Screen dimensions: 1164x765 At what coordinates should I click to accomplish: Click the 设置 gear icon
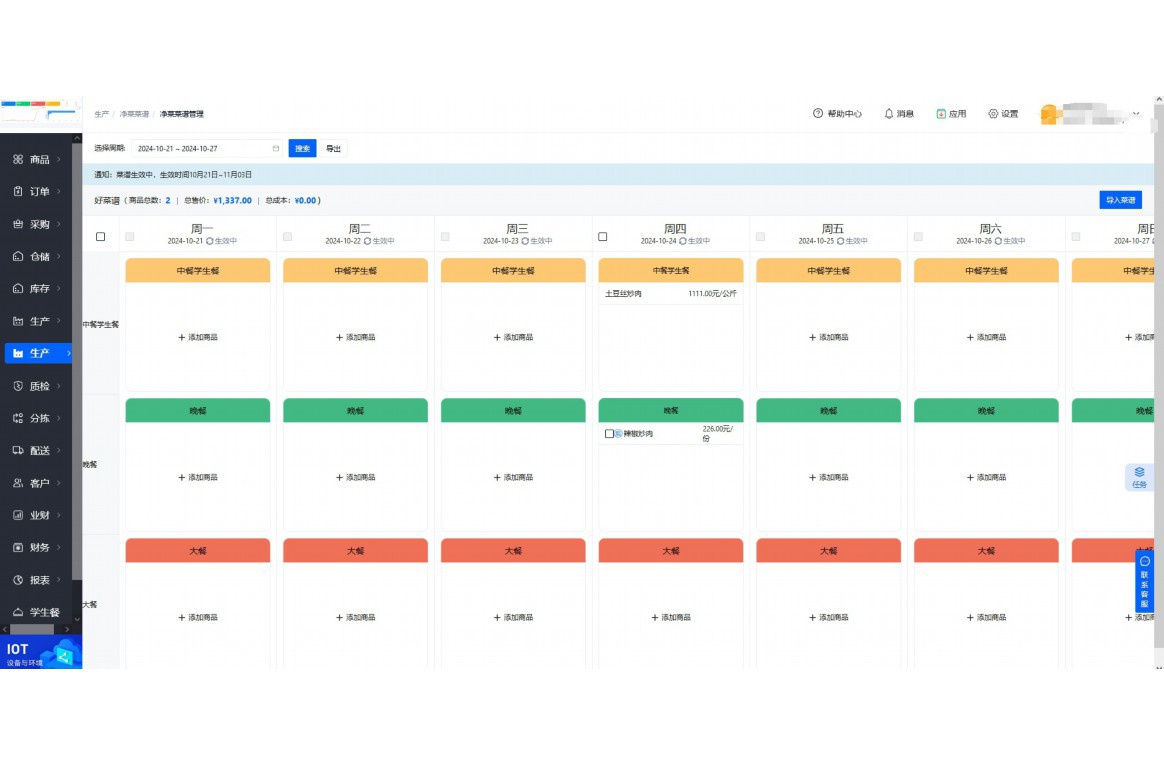[x=993, y=114]
